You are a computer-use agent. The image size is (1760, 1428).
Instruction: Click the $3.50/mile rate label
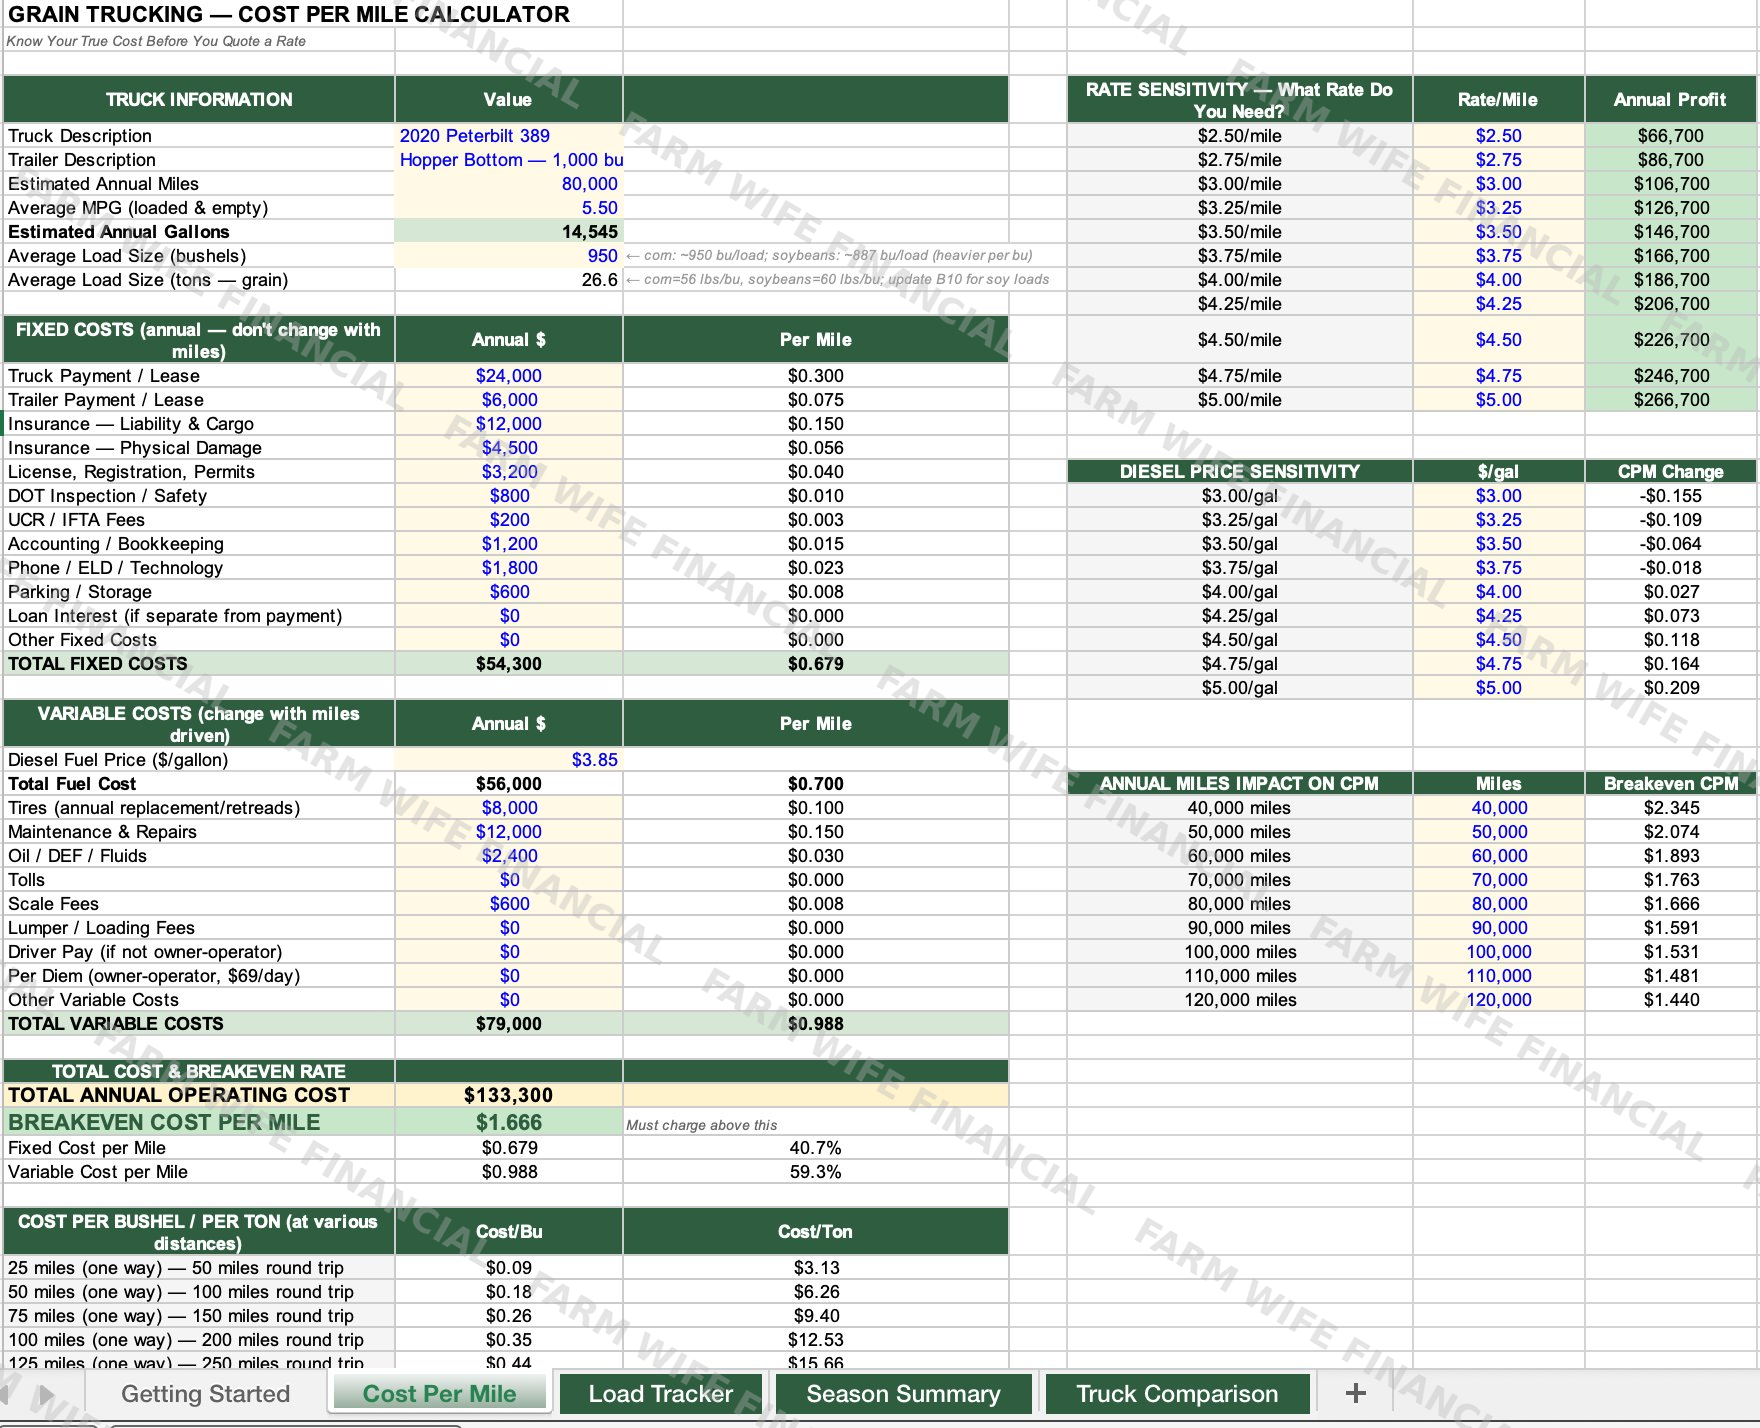[x=1239, y=232]
